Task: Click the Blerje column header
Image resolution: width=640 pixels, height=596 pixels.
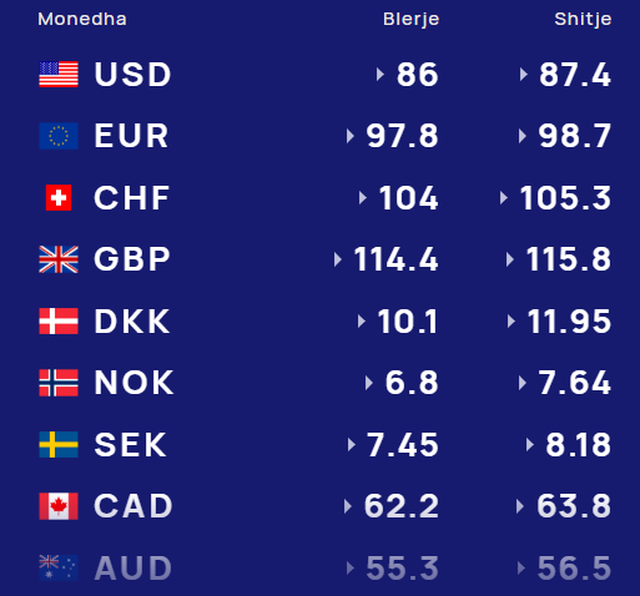Action: pos(410,20)
